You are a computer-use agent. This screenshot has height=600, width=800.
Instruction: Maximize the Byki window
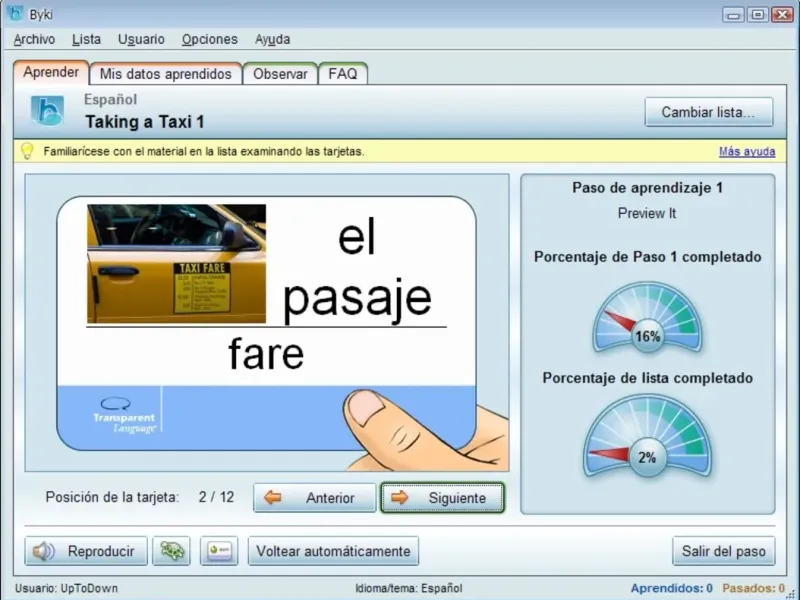click(x=758, y=14)
